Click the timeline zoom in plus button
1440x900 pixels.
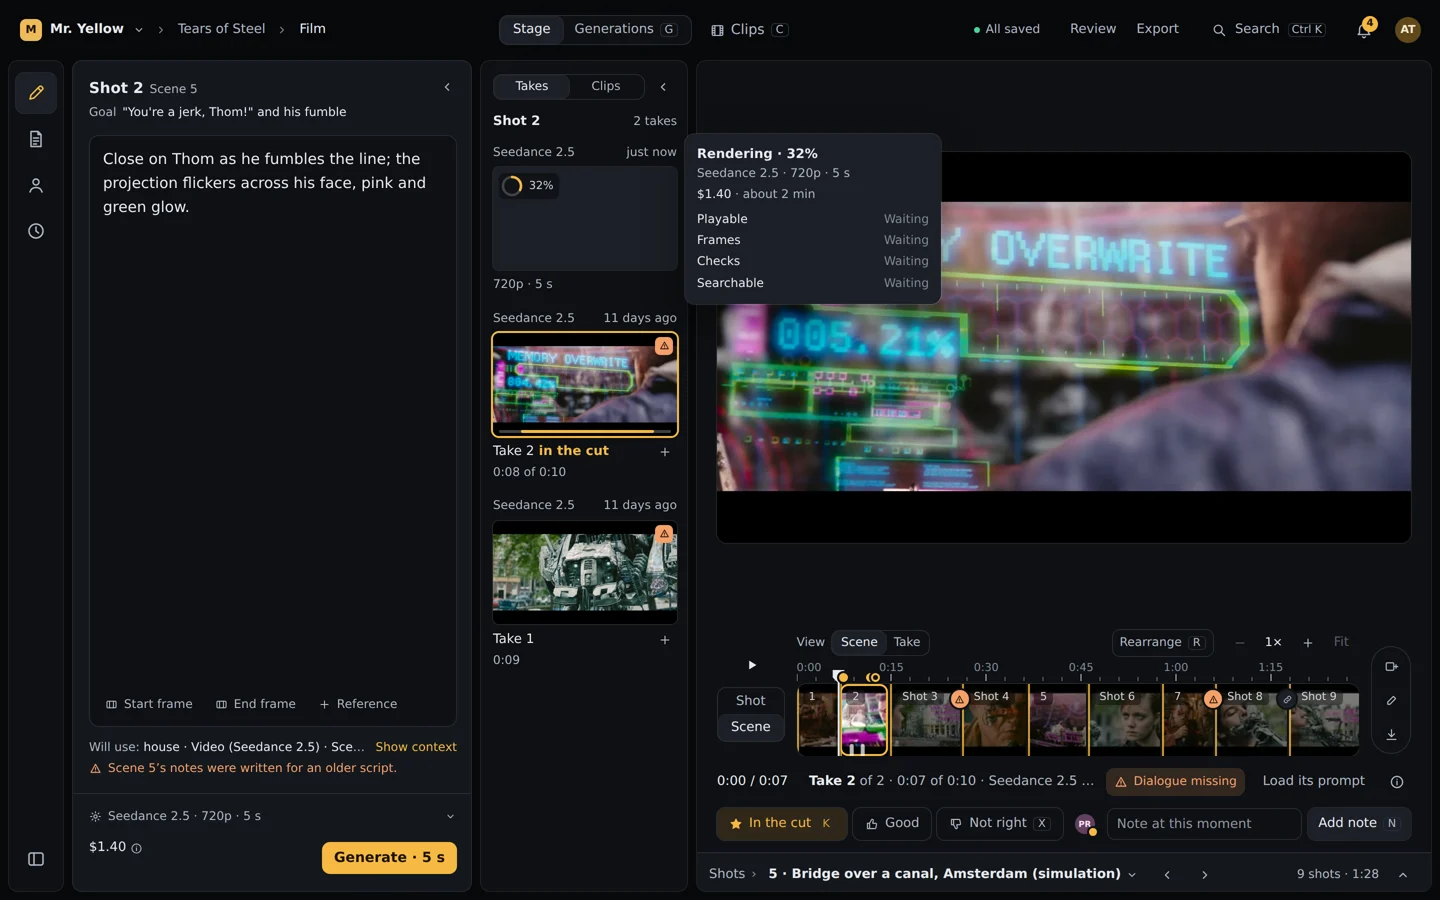point(1308,642)
